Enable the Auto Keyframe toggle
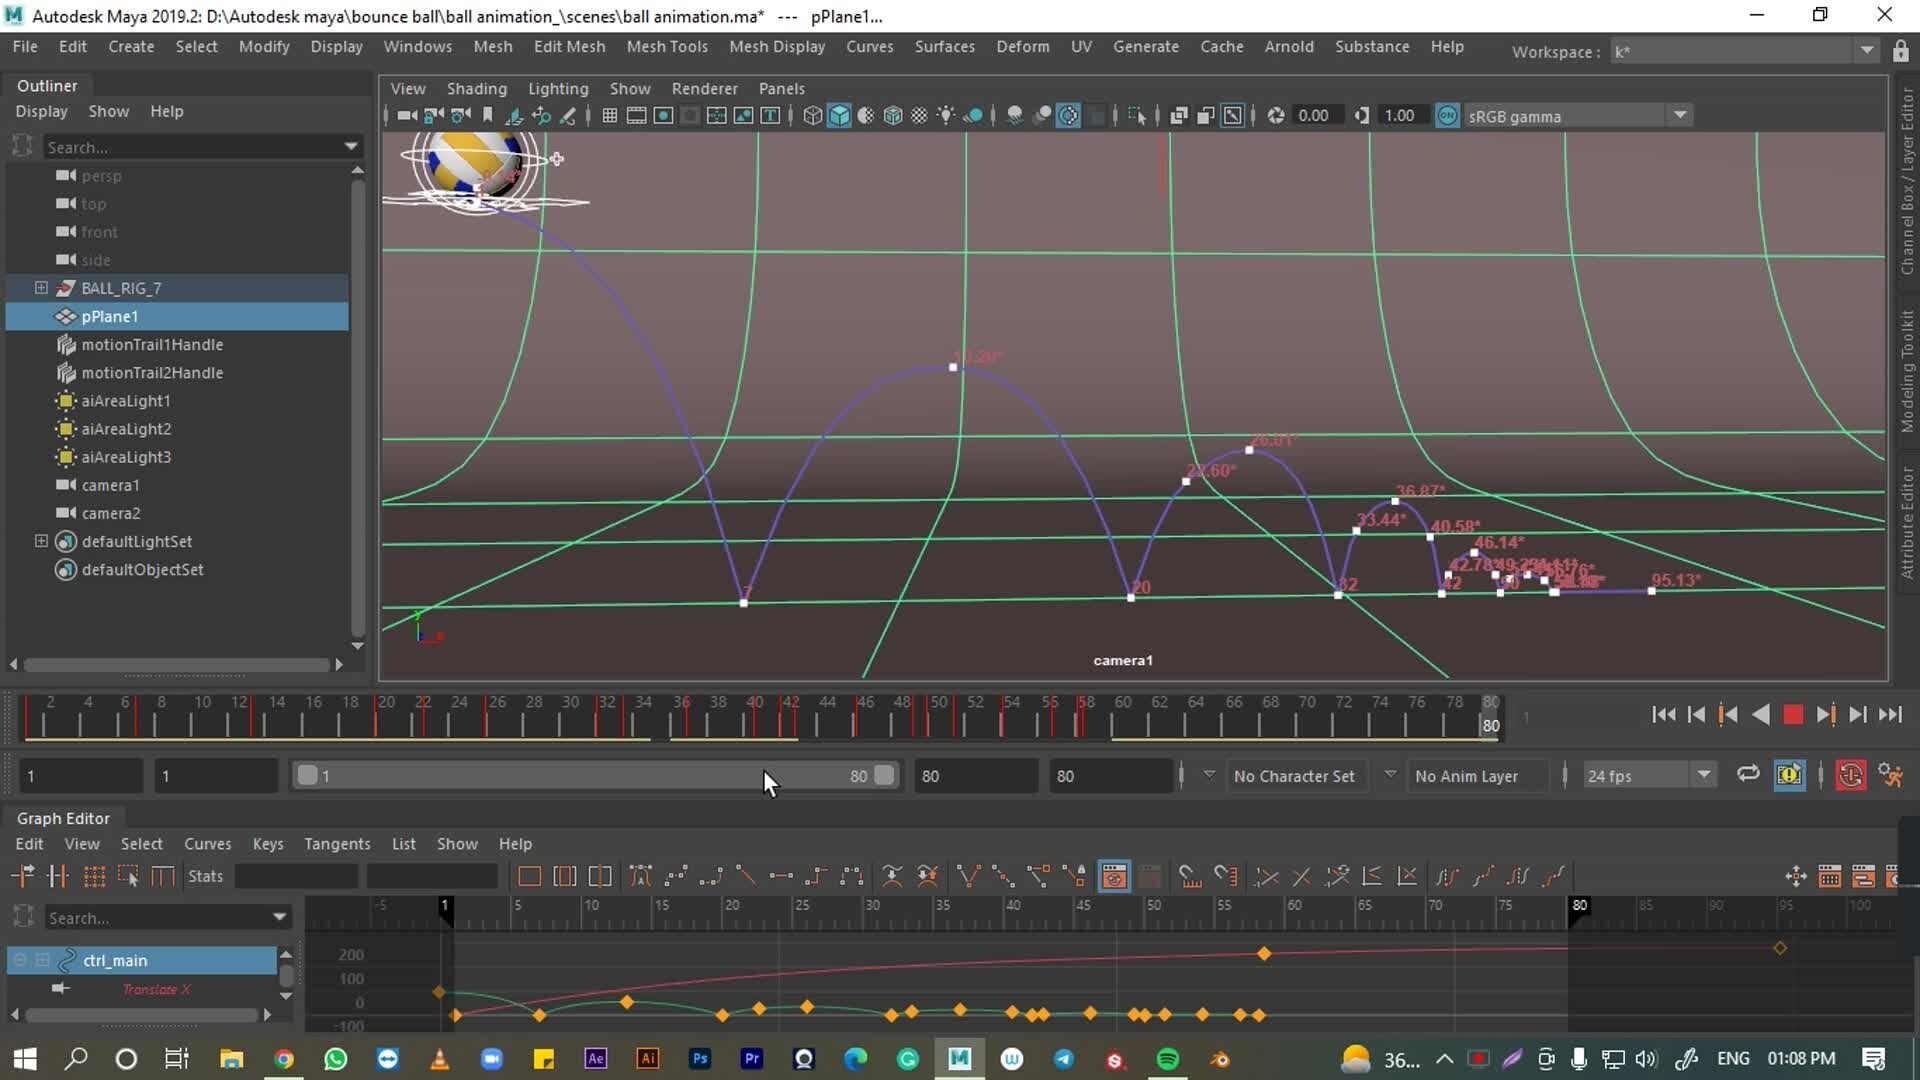 tap(1849, 775)
